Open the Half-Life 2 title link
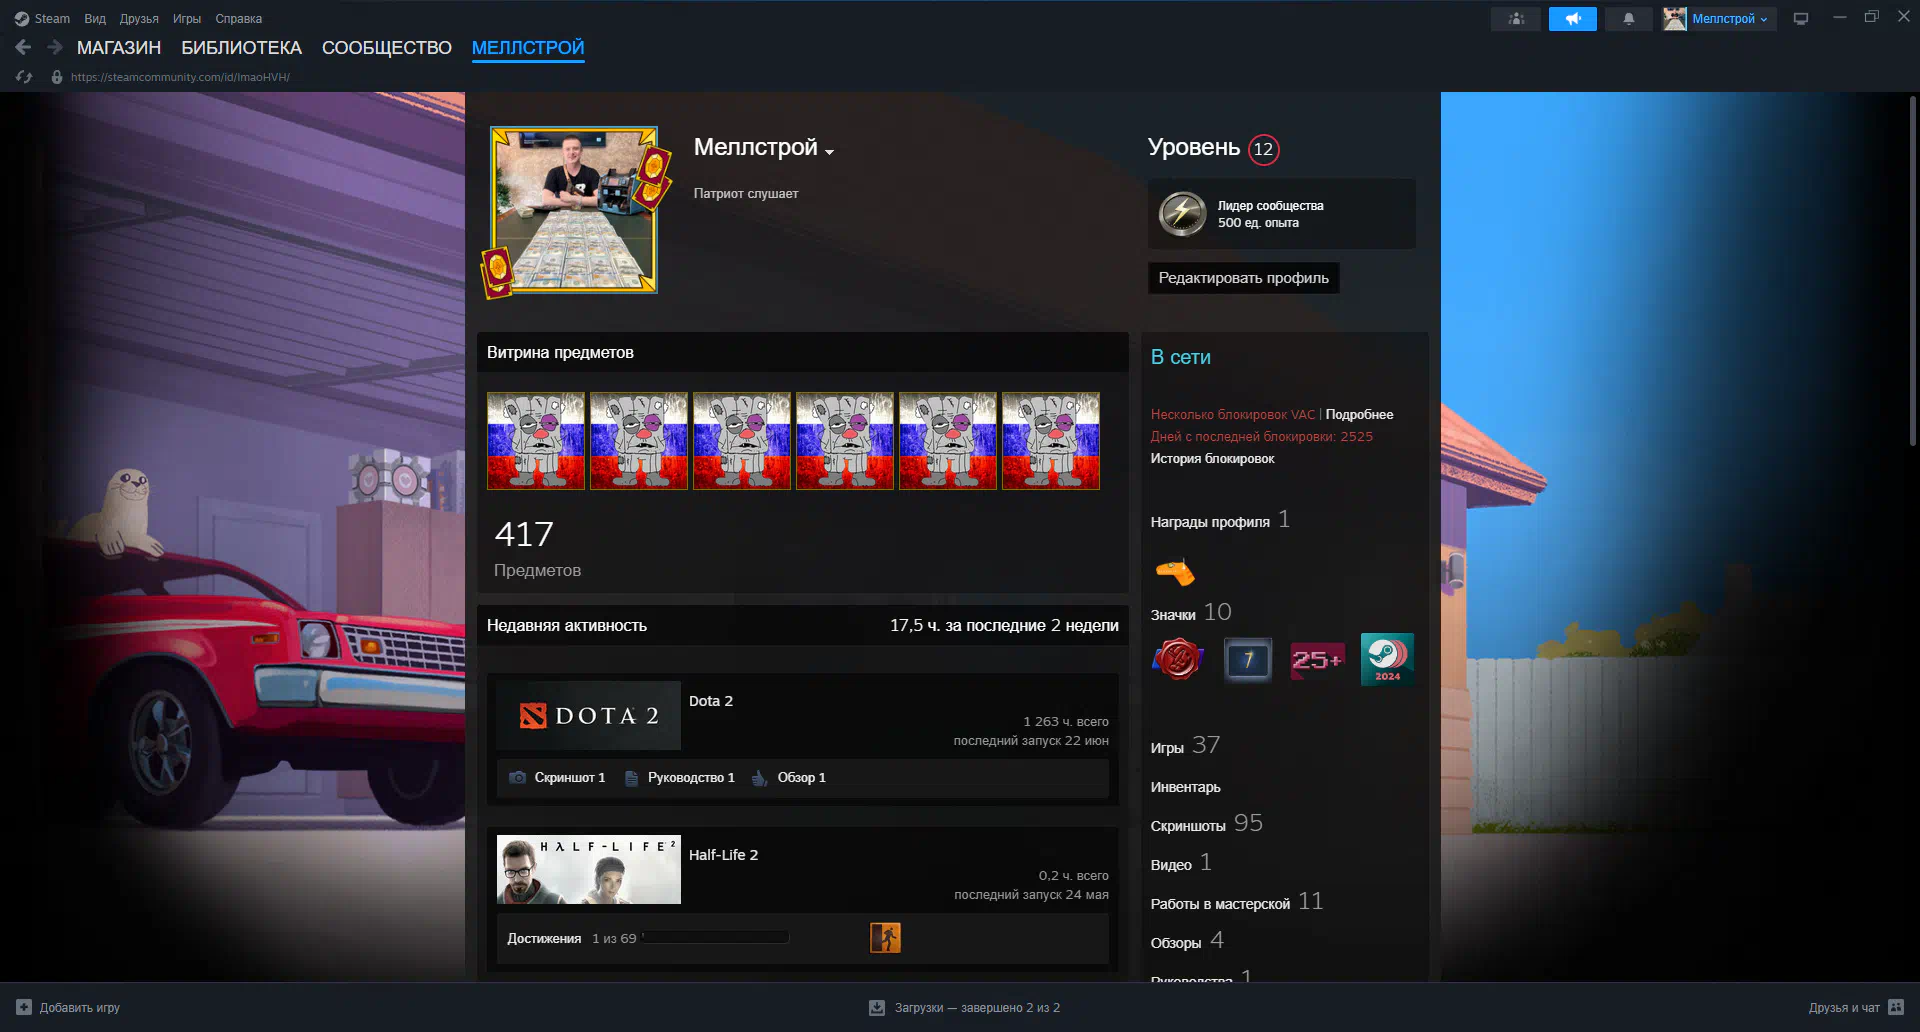The image size is (1920, 1032). coord(724,855)
